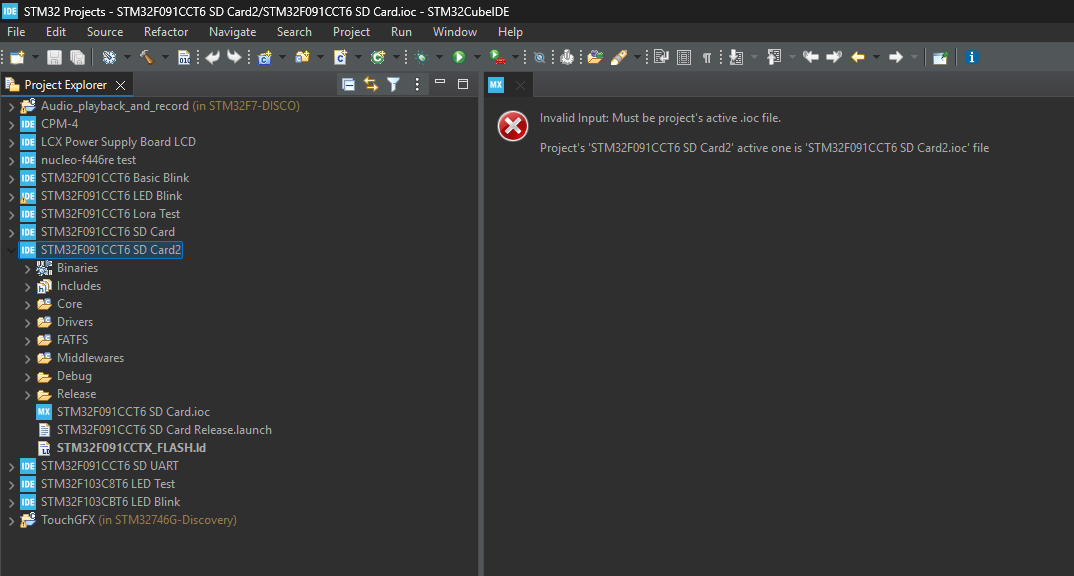Click the hammer Build icon in toolbar
1074x576 pixels.
147,58
